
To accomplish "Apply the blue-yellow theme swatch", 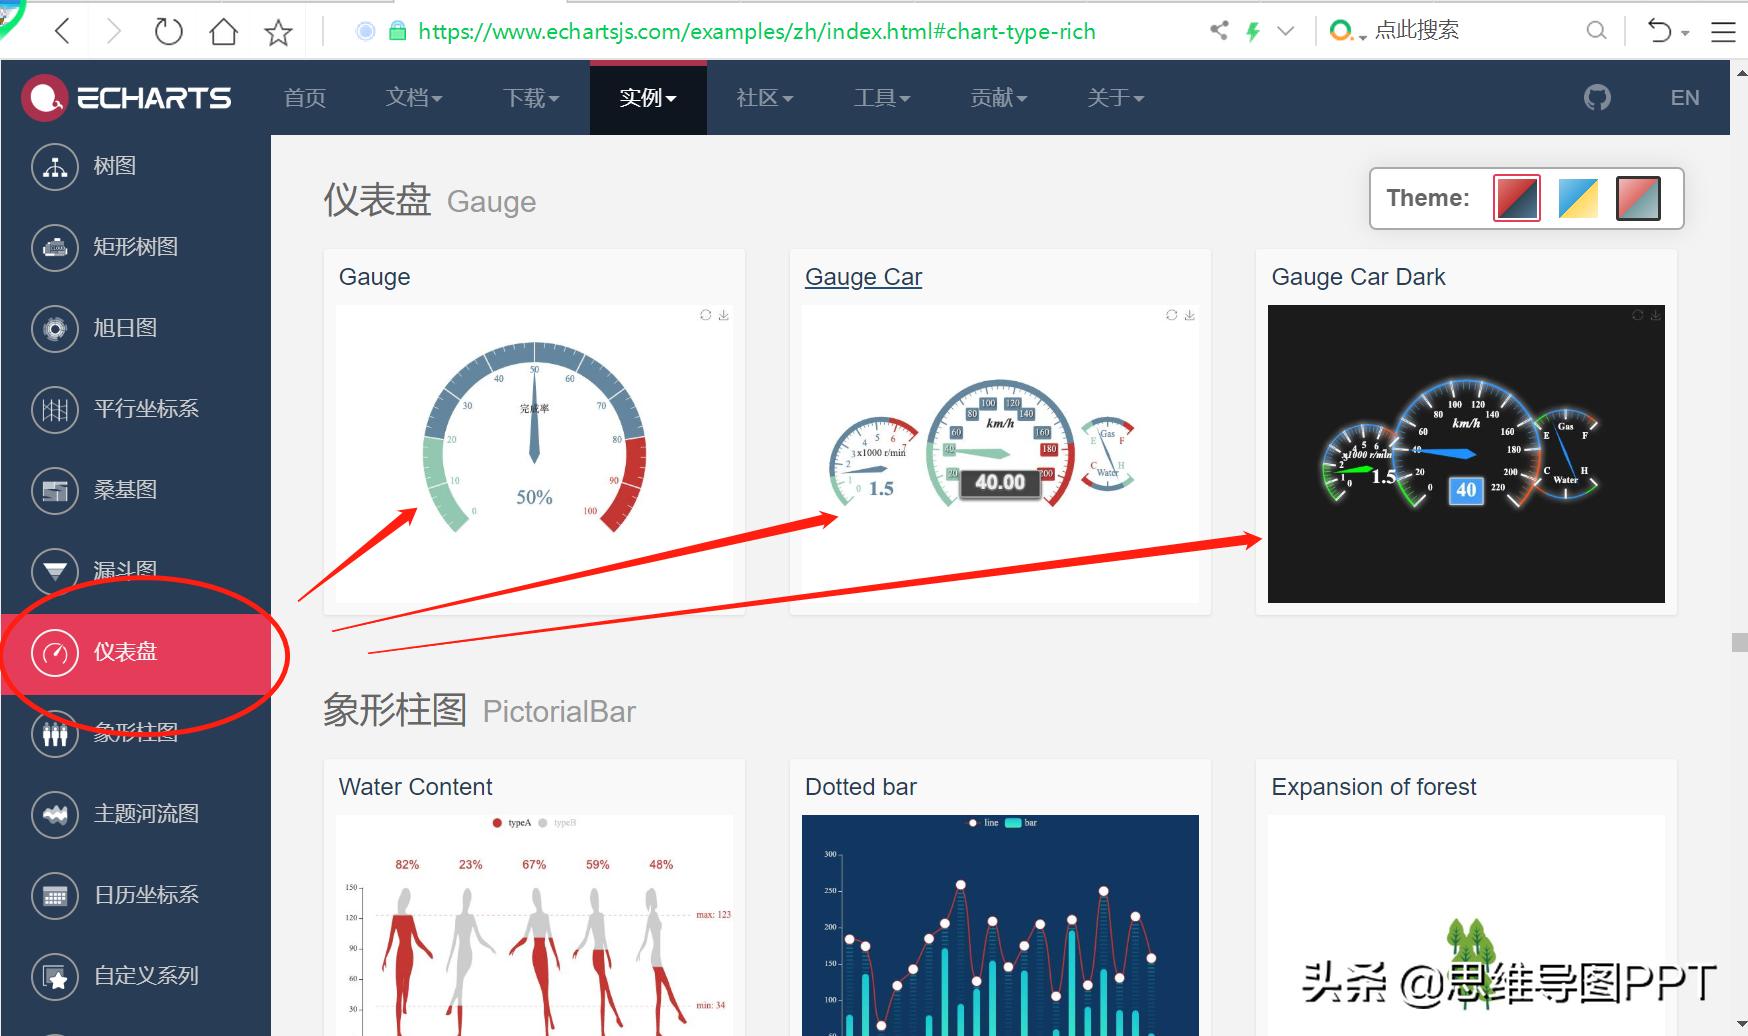I will [1577, 198].
